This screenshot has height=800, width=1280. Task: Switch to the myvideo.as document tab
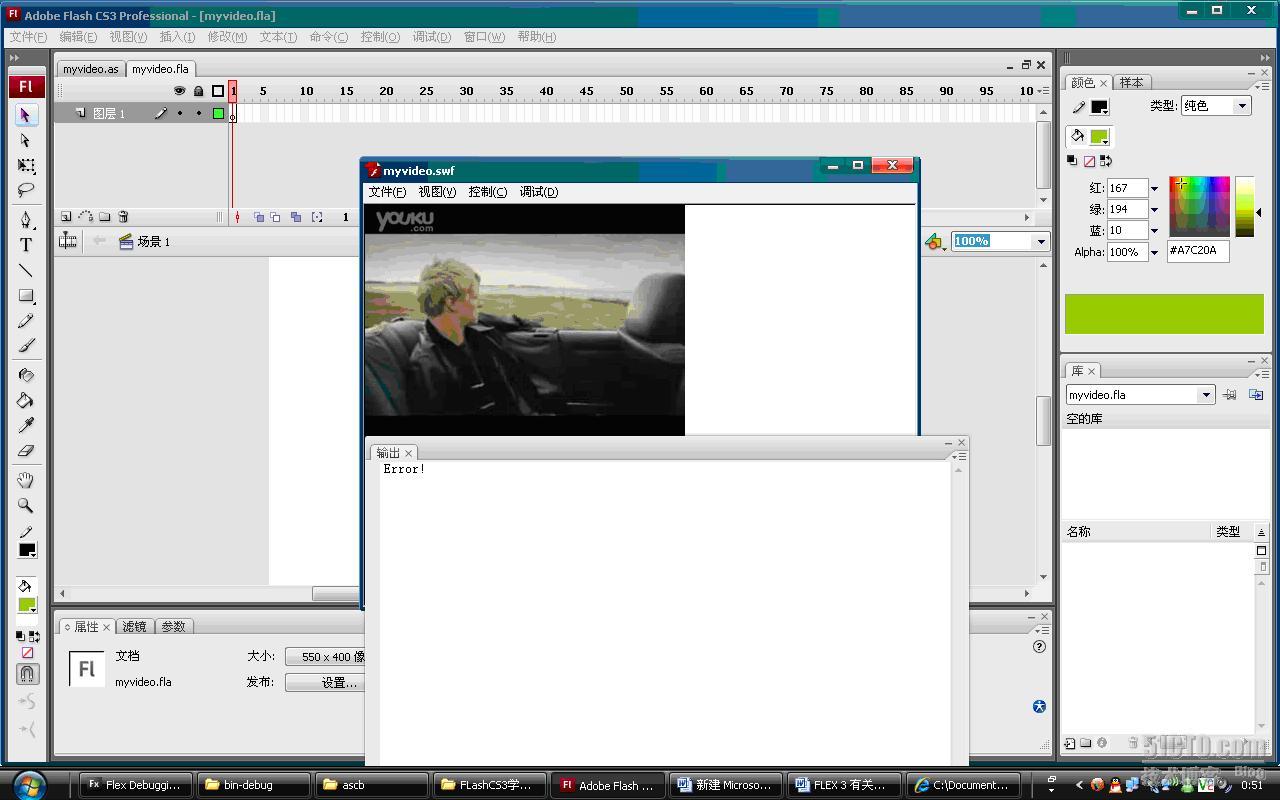click(91, 69)
